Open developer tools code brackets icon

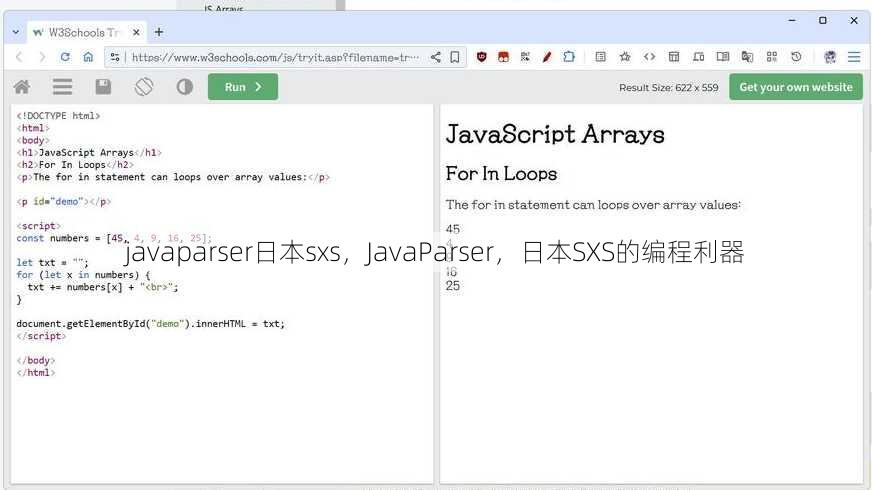(x=649, y=57)
